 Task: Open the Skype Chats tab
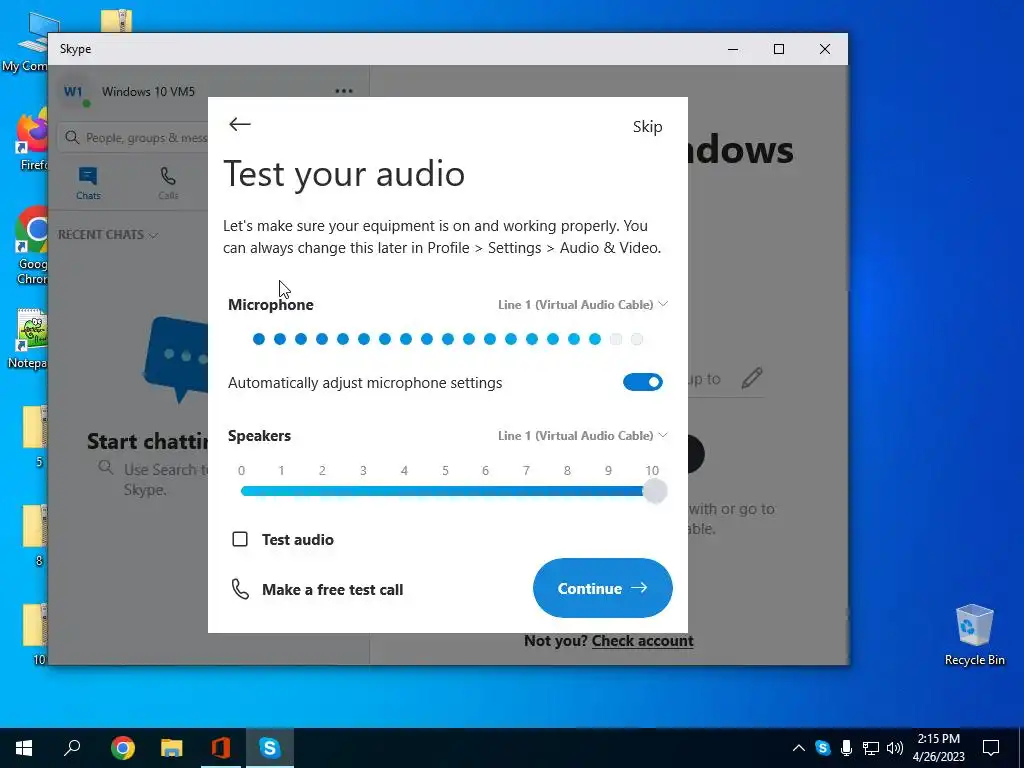[88, 184]
